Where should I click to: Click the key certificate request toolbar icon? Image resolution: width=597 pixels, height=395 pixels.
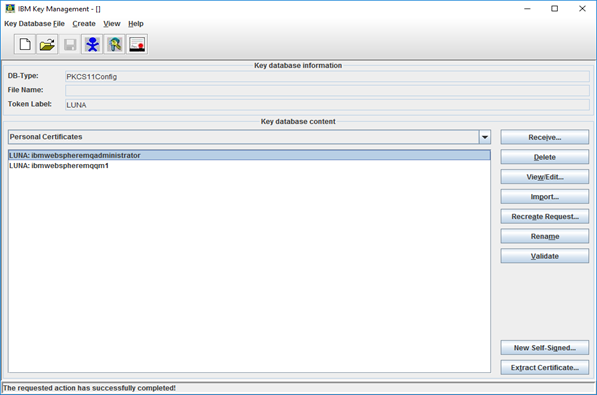click(x=115, y=45)
